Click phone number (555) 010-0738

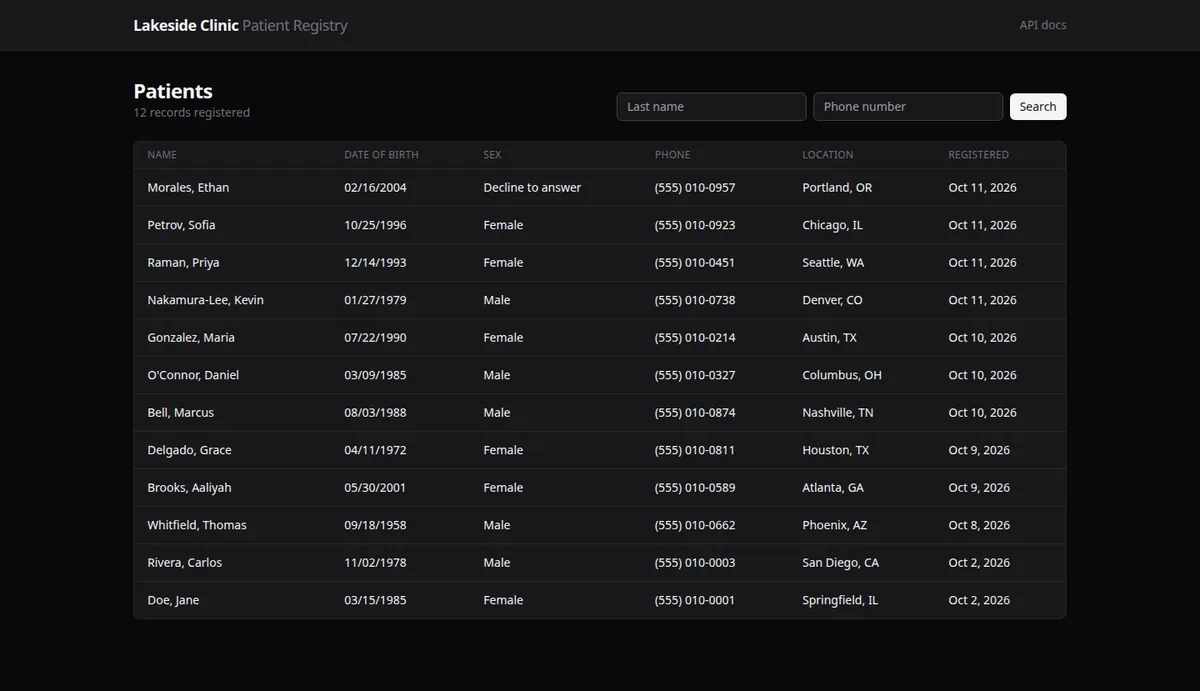click(x=695, y=300)
